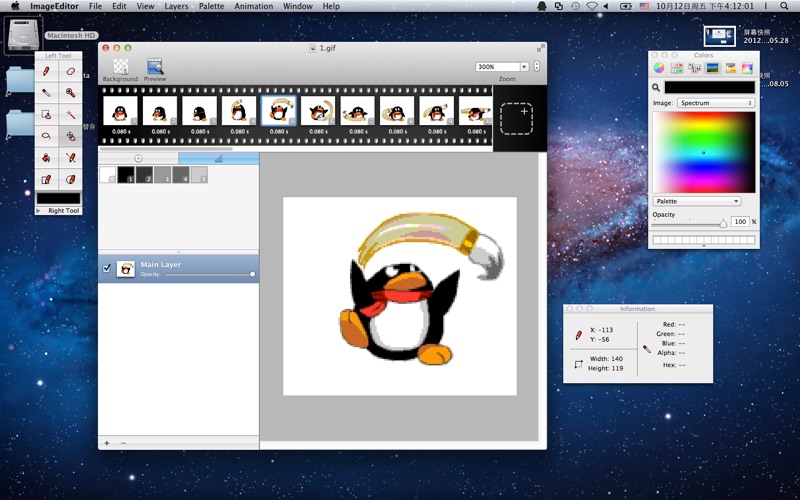The height and width of the screenshot is (500, 800).
Task: Select the Zoom magnifier tool in palette
Action: point(70,93)
